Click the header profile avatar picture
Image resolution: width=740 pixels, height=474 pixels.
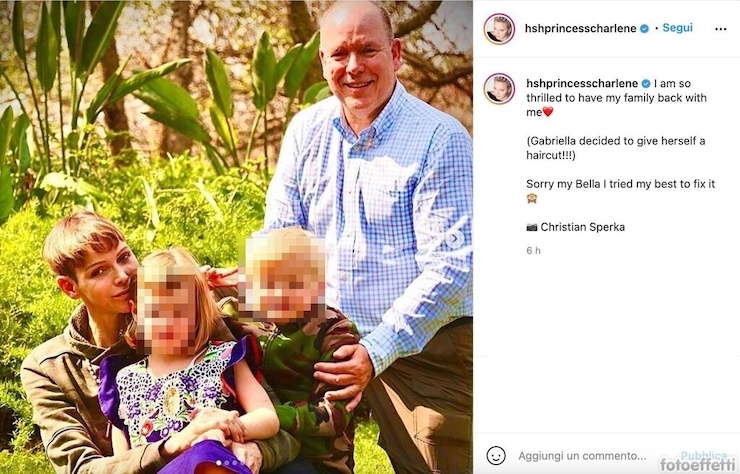click(x=499, y=29)
